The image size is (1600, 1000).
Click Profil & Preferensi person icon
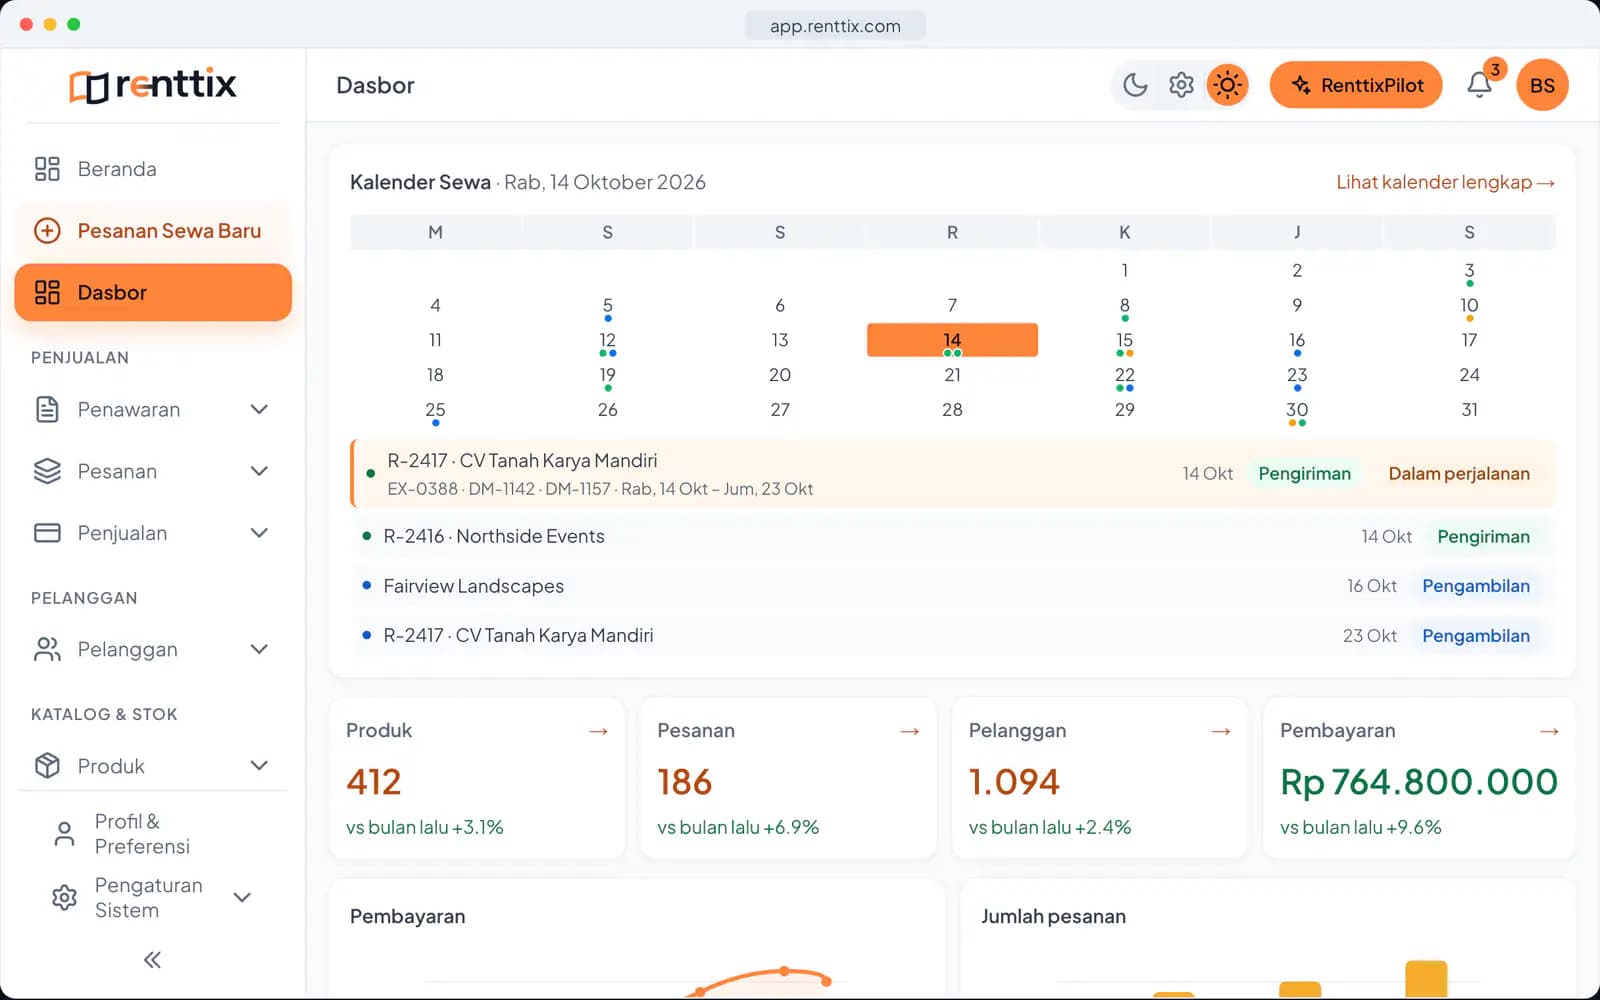[64, 834]
